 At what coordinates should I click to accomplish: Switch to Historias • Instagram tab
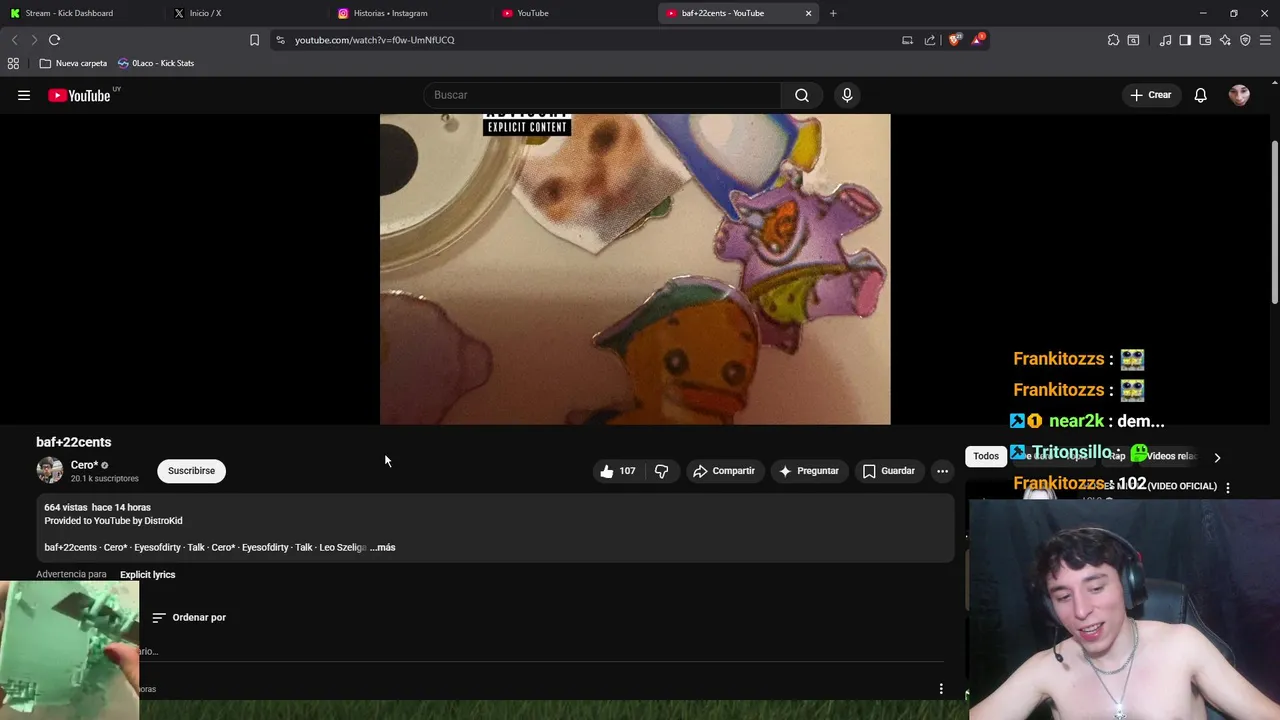click(x=408, y=13)
